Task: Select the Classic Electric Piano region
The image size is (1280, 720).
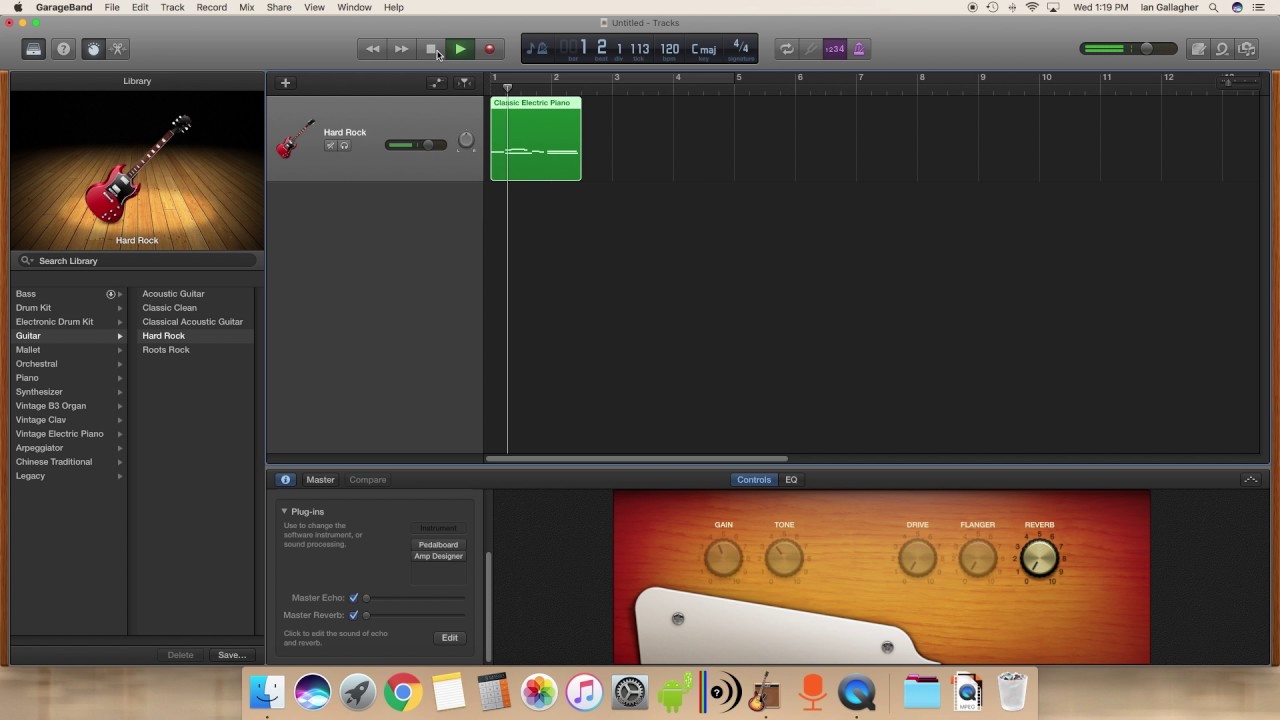Action: (536, 139)
